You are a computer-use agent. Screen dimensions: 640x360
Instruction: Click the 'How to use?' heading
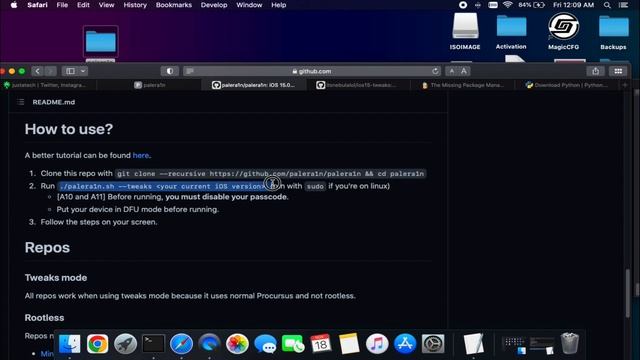coord(69,129)
